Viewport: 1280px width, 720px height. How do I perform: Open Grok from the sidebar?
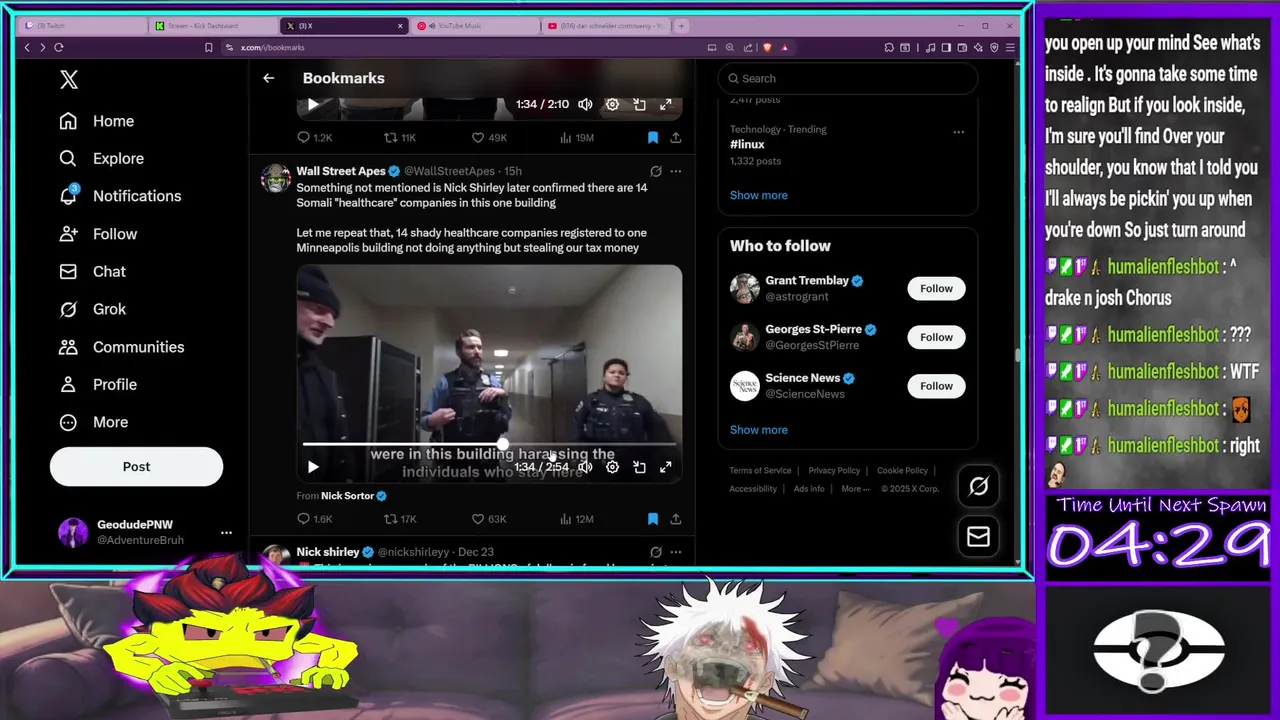point(93,309)
